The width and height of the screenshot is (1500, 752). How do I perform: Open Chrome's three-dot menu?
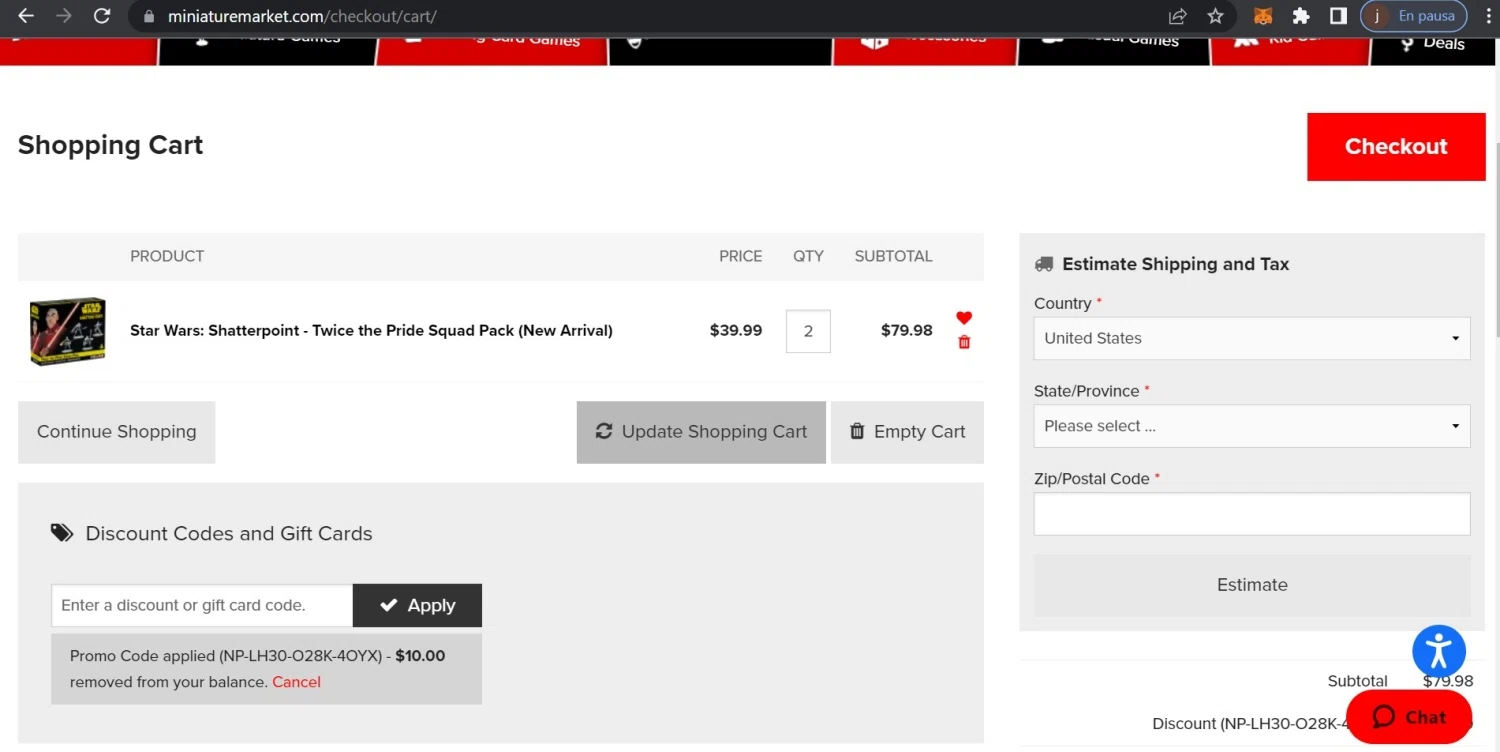pos(1487,16)
